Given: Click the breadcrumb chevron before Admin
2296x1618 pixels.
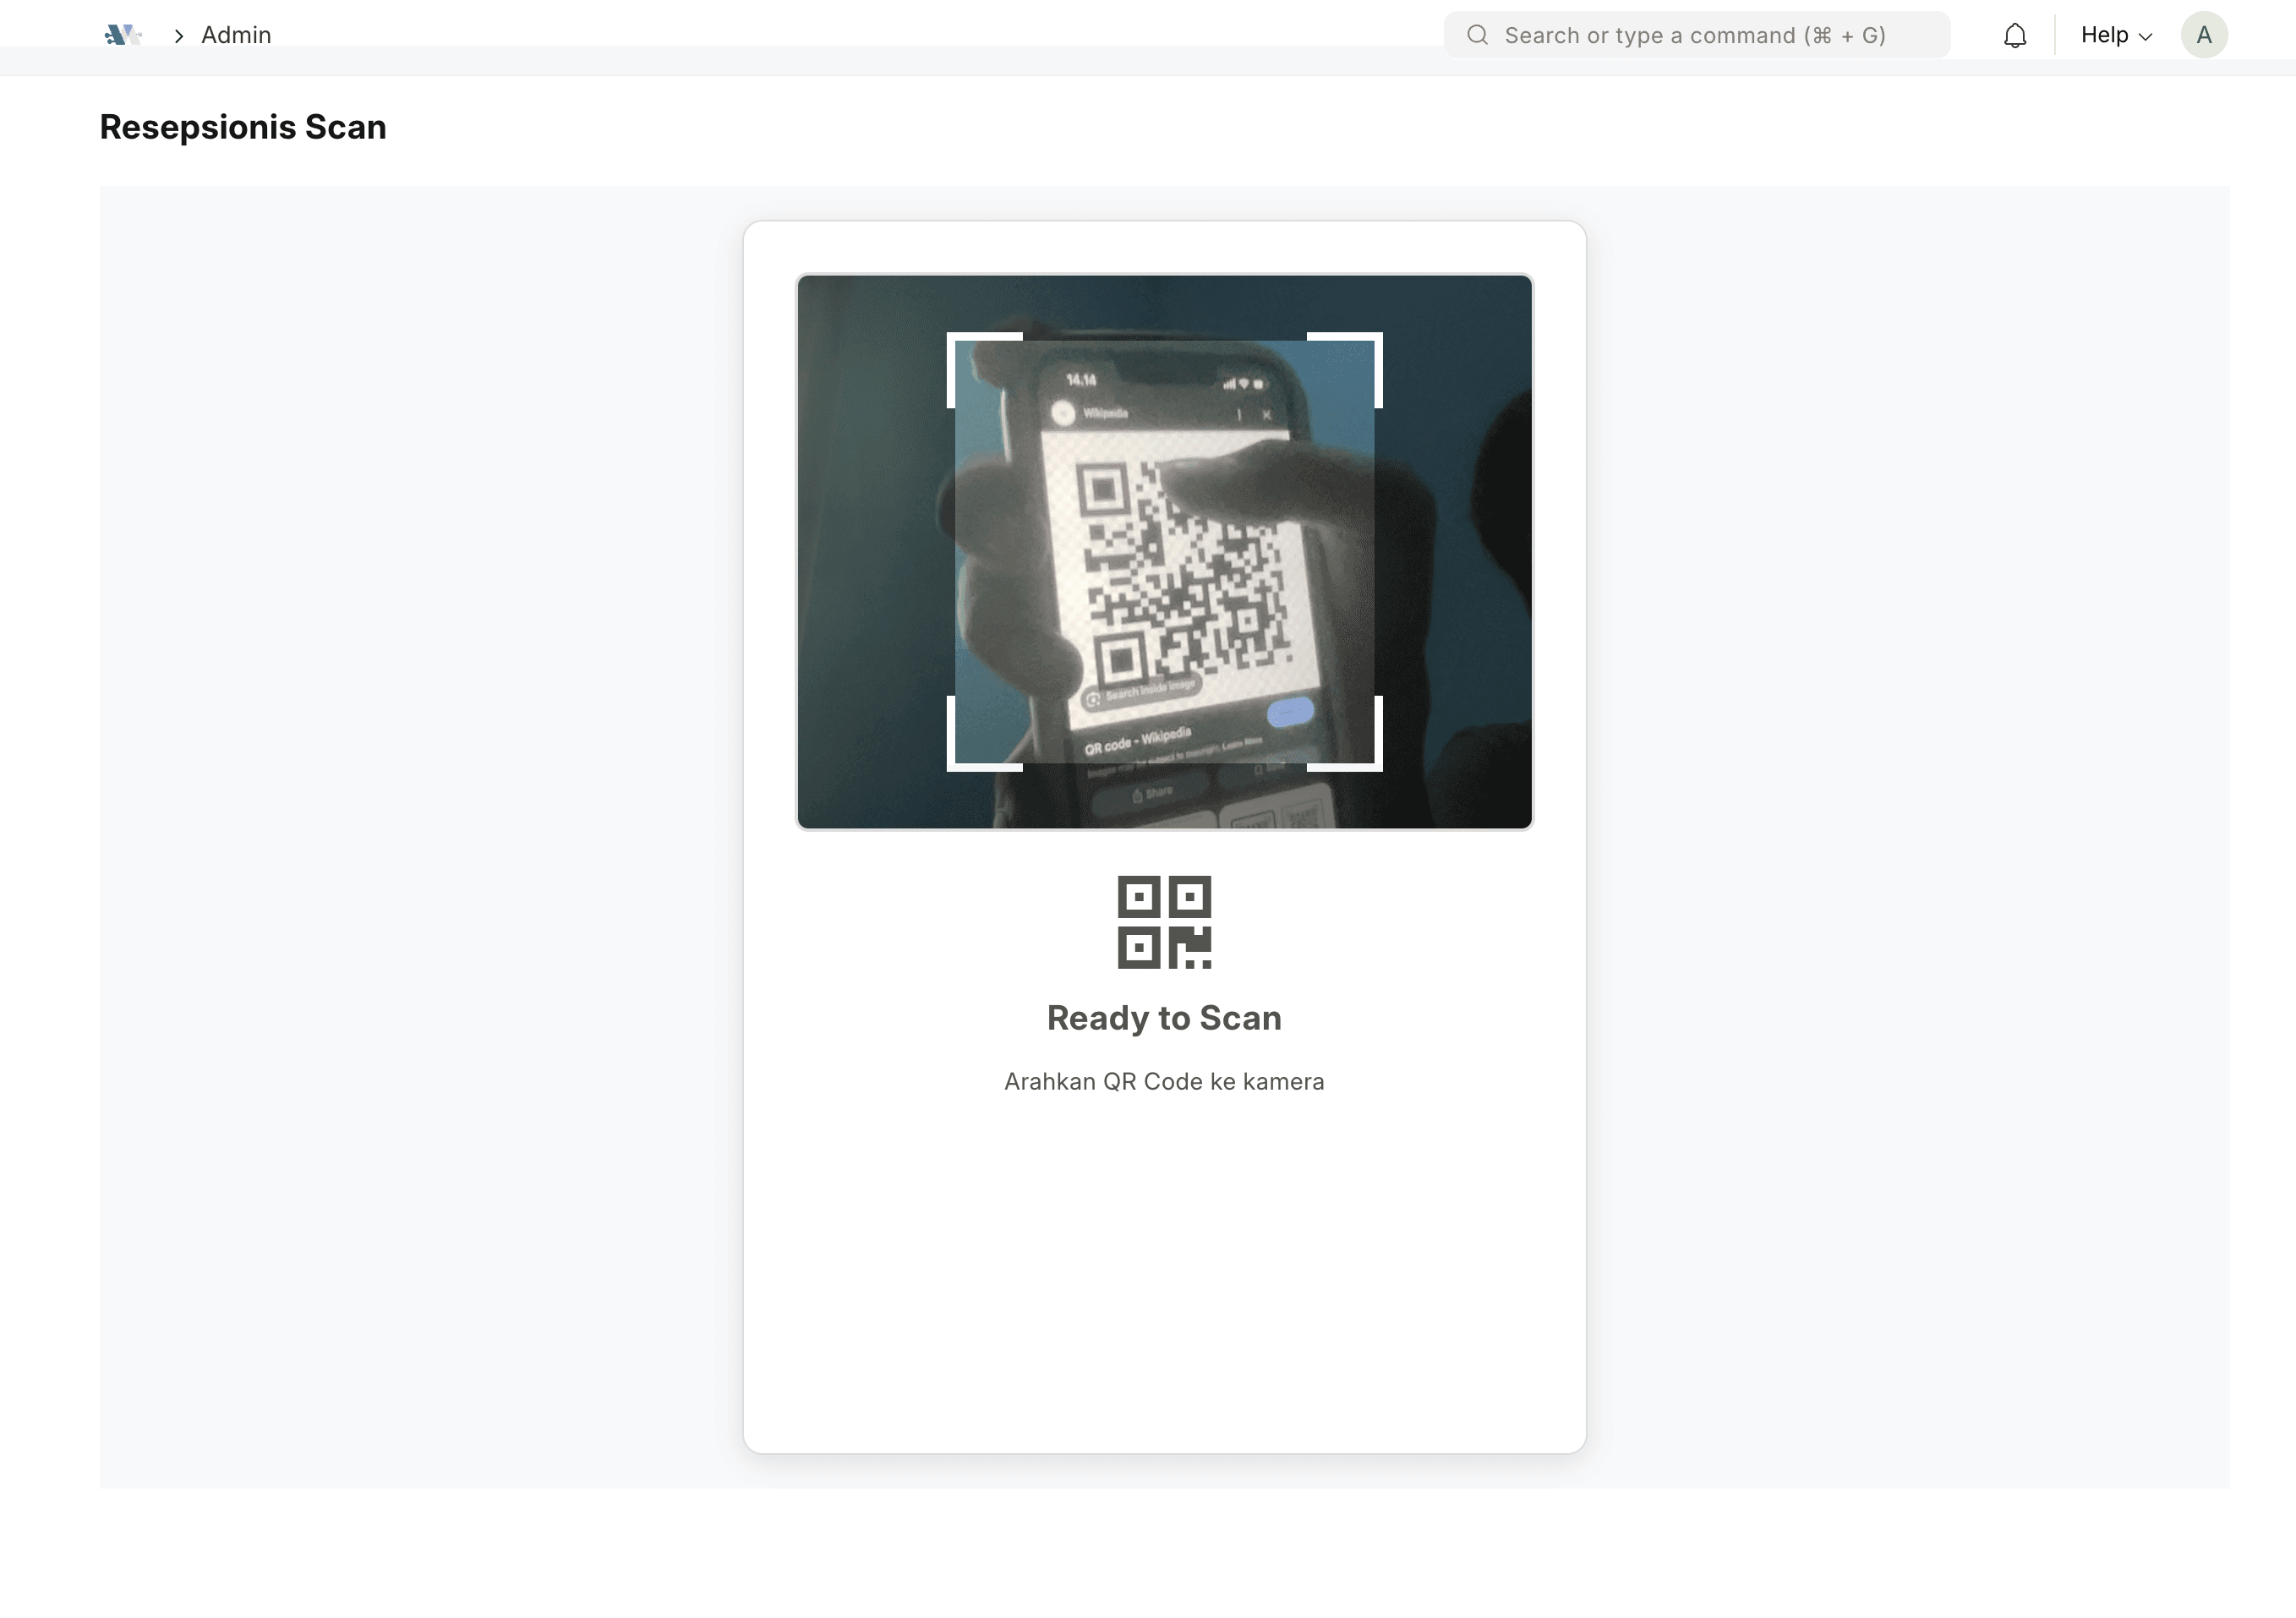Looking at the screenshot, I should click(x=178, y=36).
